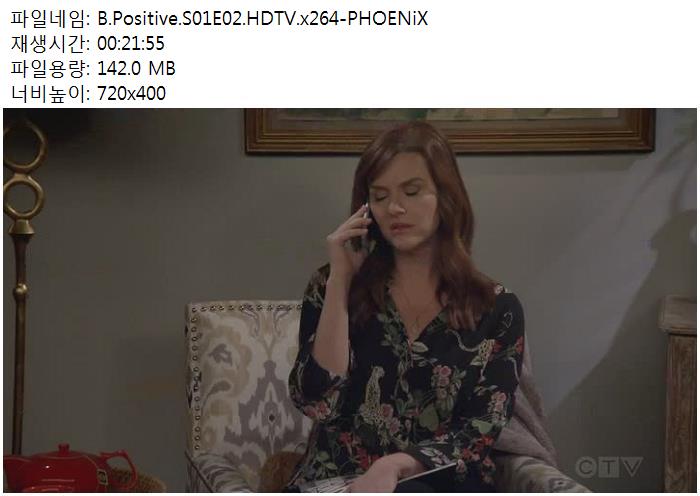Select the filename text B.Positive.S01E02.HDTV.x264-PHOENiX
This screenshot has height=496, width=700.
262,19
